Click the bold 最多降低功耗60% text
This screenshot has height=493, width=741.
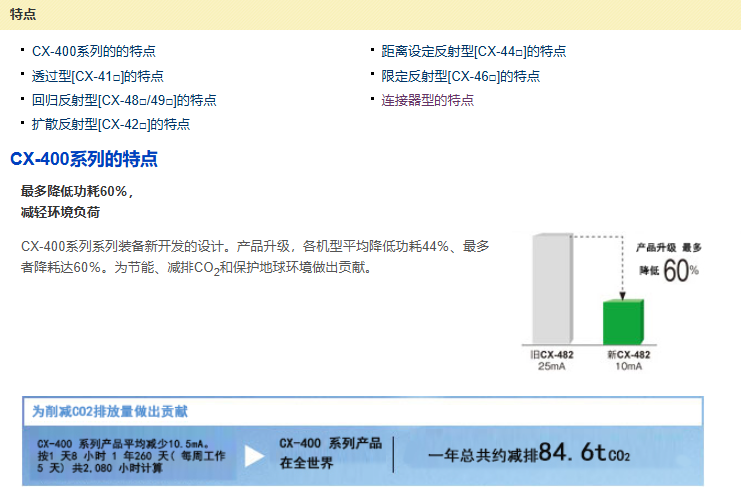tap(77, 191)
